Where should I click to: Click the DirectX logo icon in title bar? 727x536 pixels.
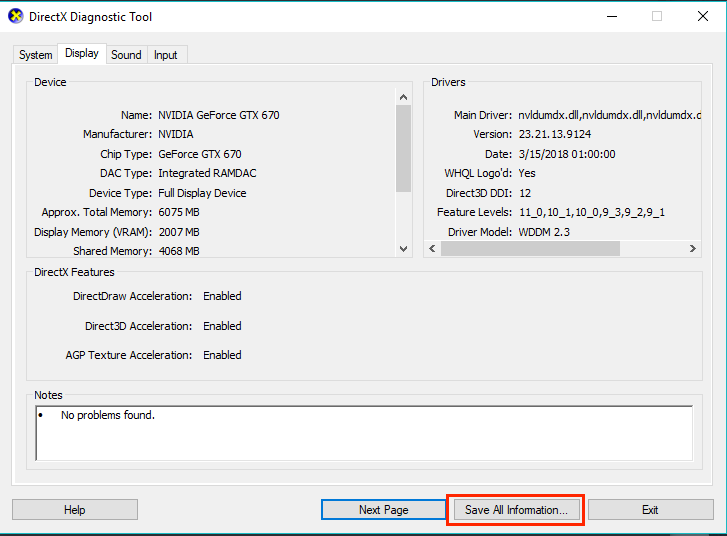click(16, 16)
